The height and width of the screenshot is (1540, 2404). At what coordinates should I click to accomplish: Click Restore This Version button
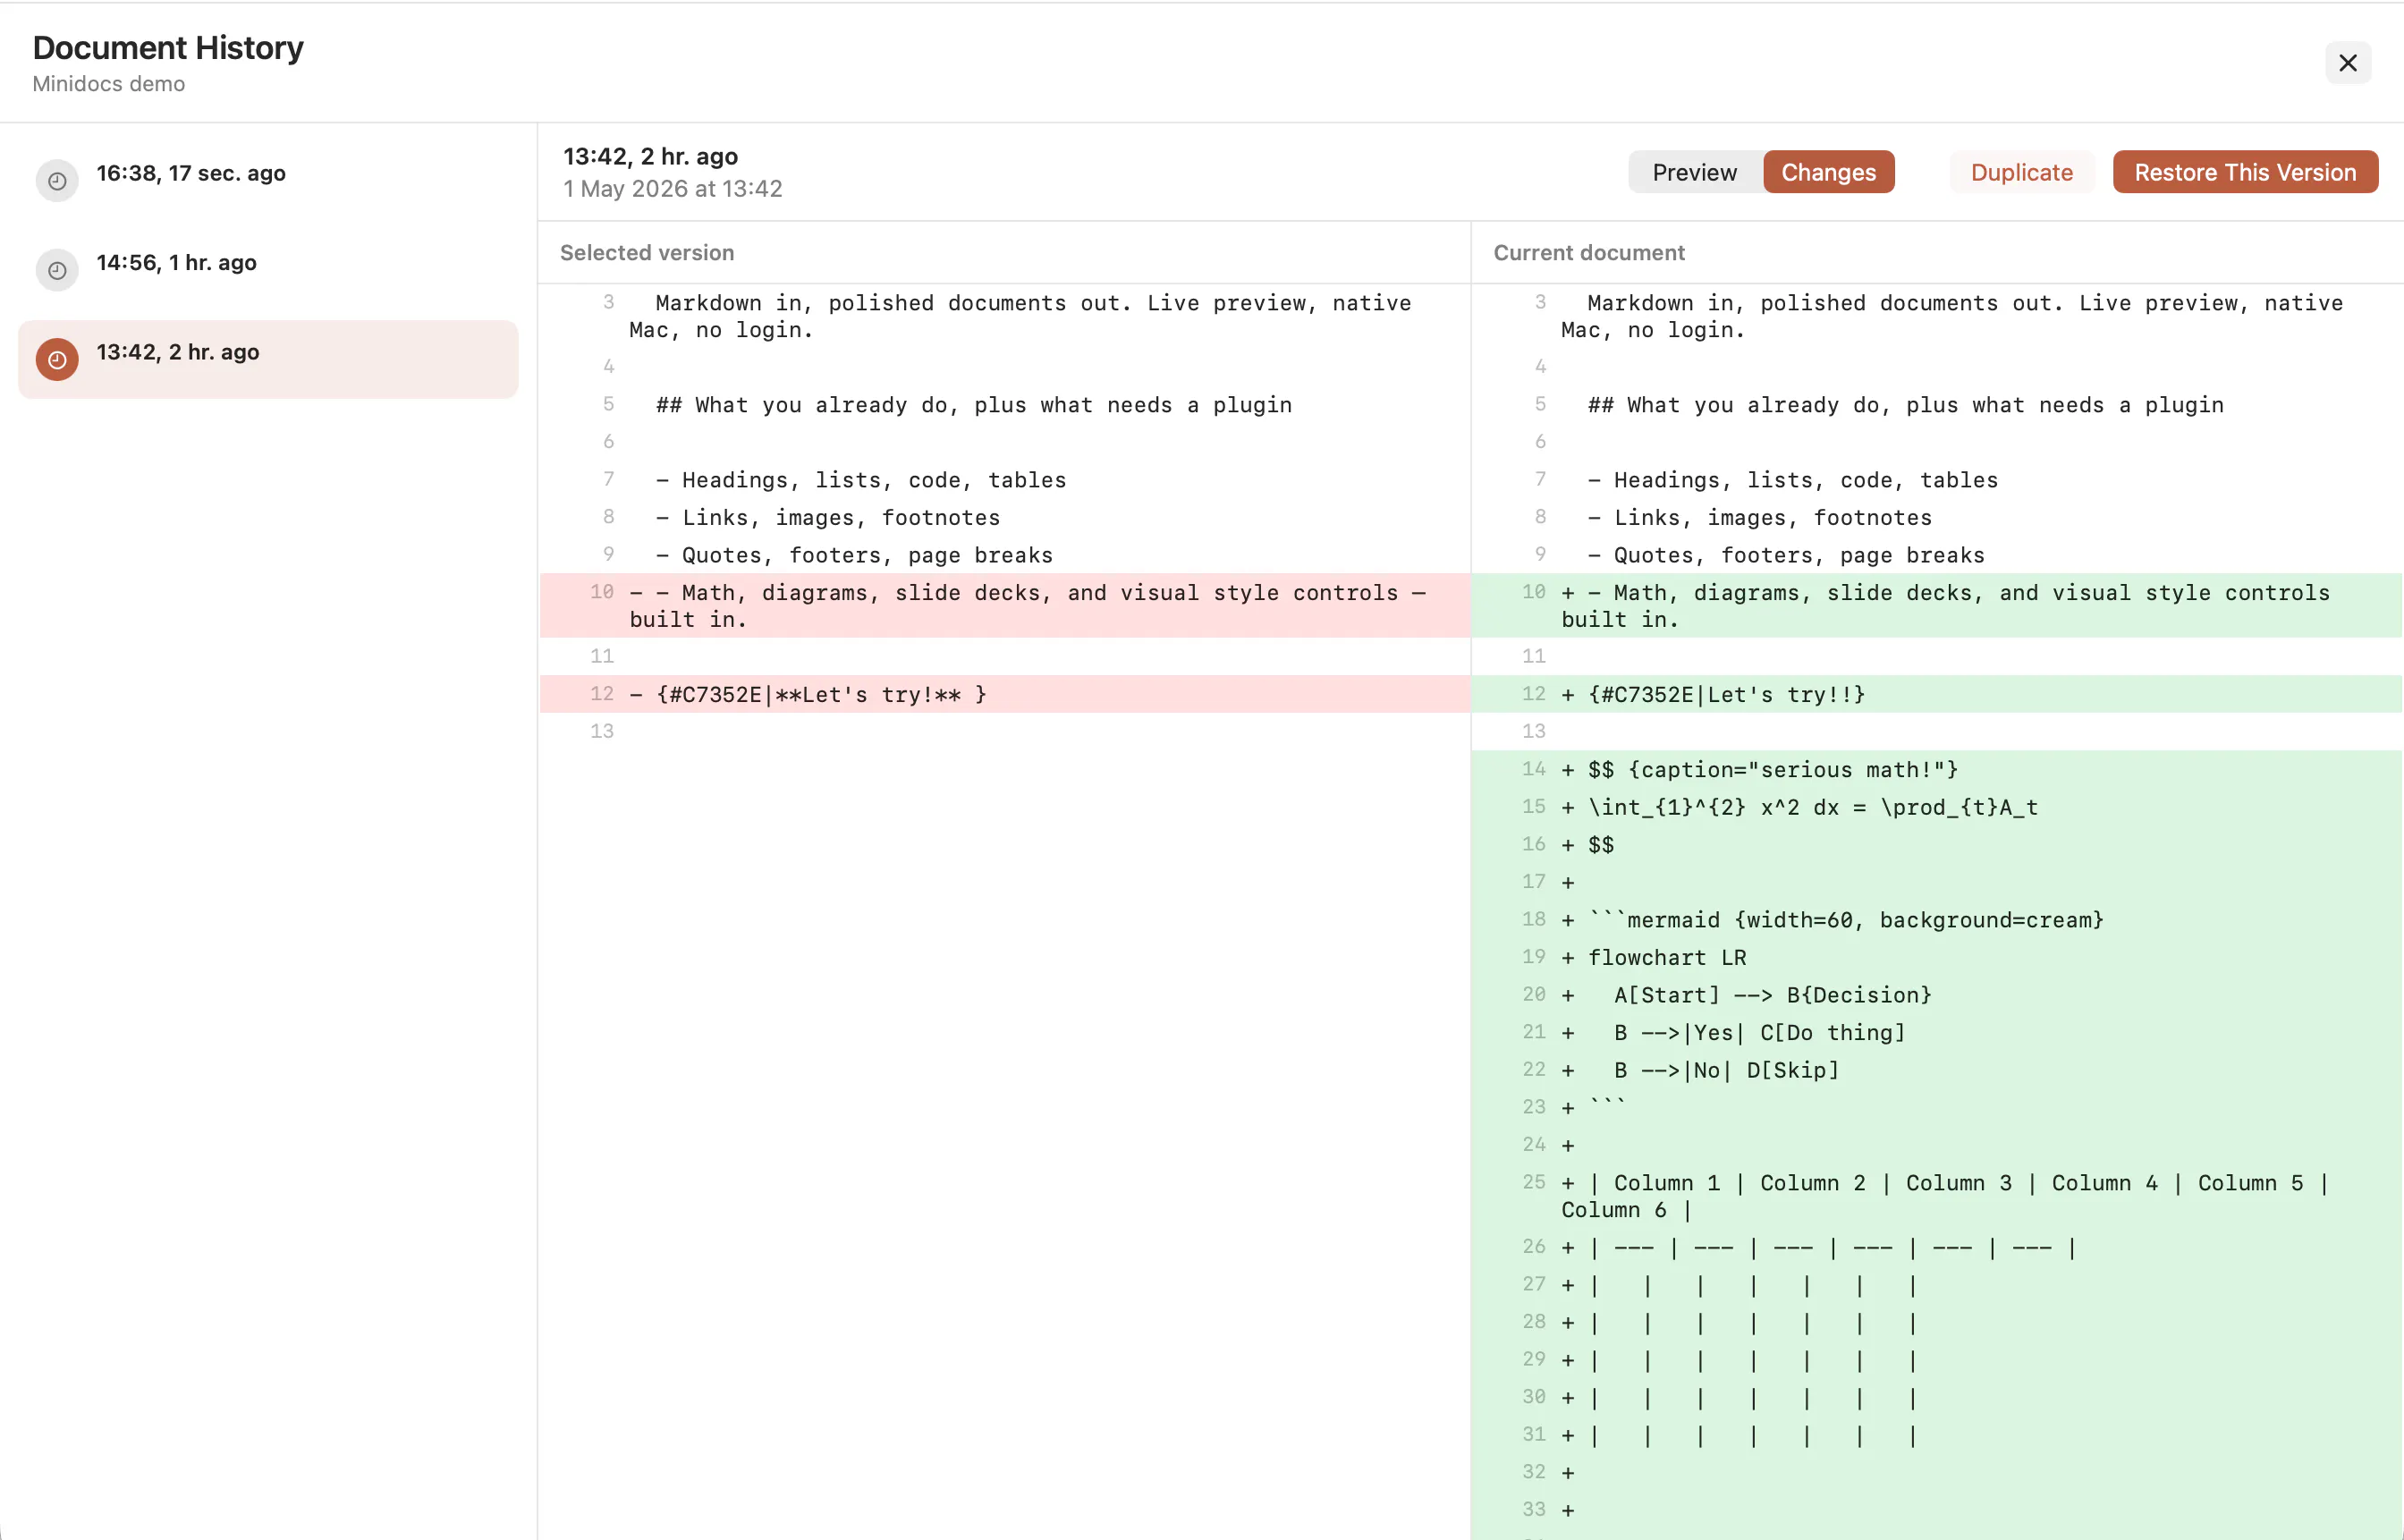click(2245, 172)
